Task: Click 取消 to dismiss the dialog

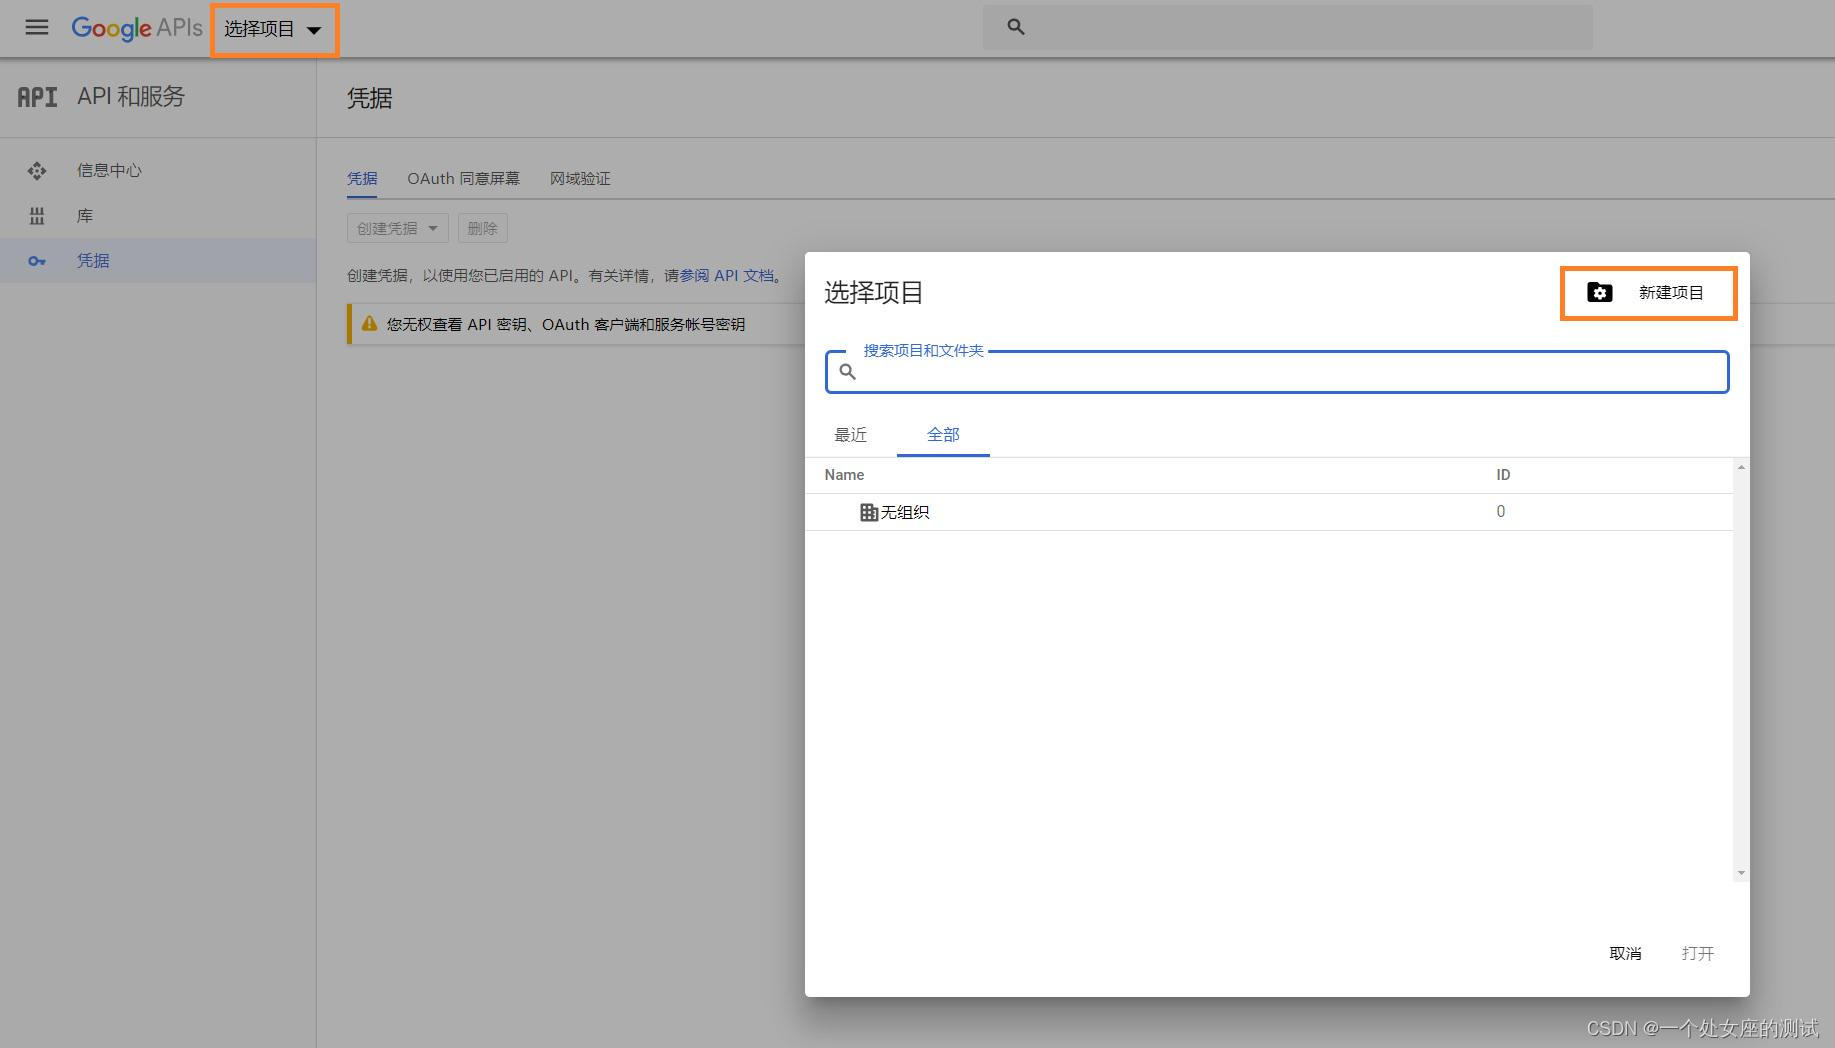Action: [x=1625, y=953]
